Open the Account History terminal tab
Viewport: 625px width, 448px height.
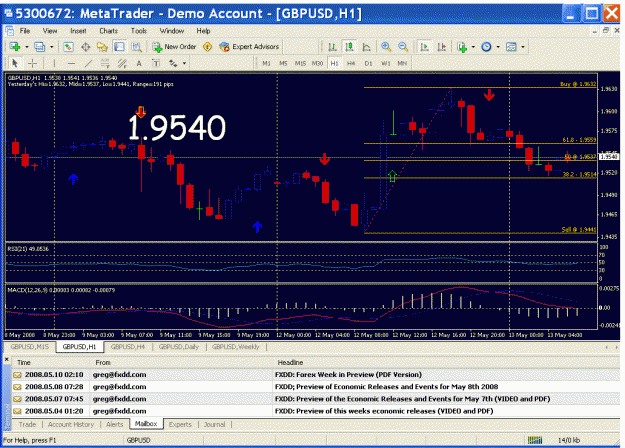pos(71,424)
